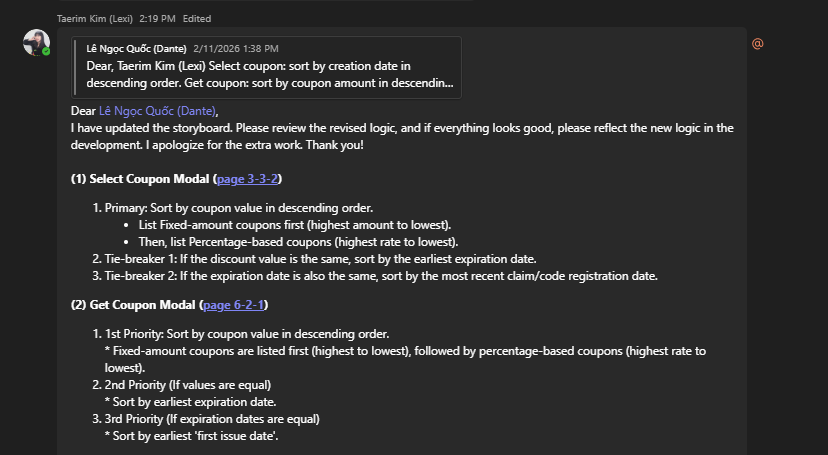
Task: Open Taerim Kim's profile avatar
Action: pos(36,43)
